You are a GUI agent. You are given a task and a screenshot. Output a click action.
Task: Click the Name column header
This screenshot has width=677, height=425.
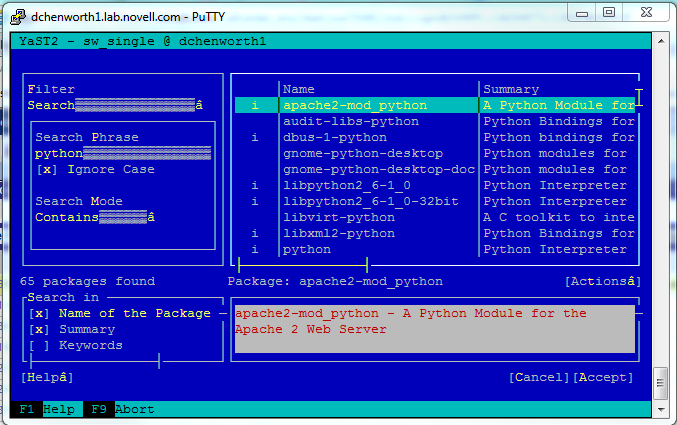point(299,89)
